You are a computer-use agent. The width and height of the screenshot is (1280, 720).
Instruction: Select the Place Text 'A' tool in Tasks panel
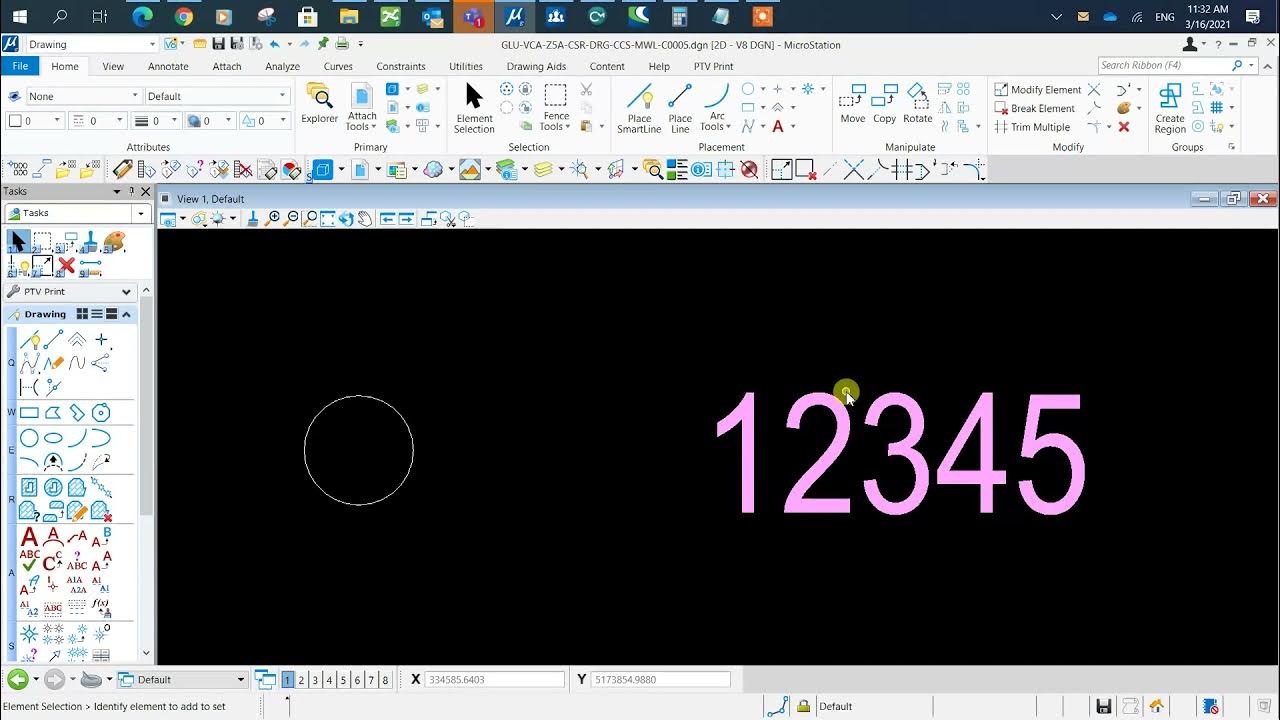click(29, 538)
